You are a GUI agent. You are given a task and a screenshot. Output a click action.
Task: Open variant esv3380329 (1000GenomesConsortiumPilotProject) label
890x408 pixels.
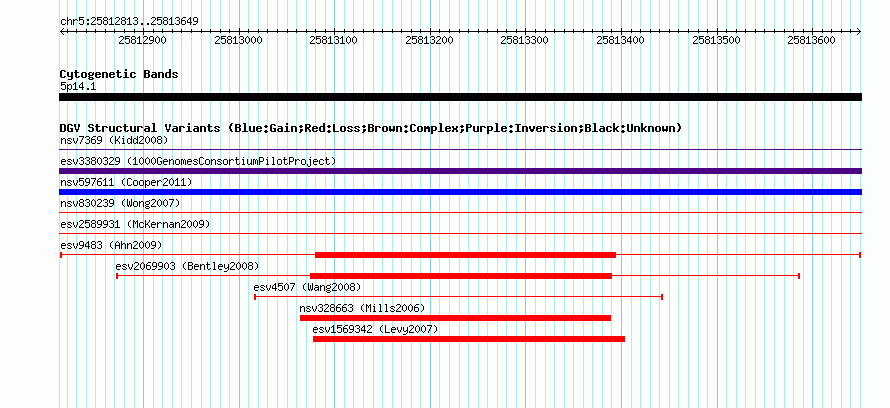tap(198, 161)
